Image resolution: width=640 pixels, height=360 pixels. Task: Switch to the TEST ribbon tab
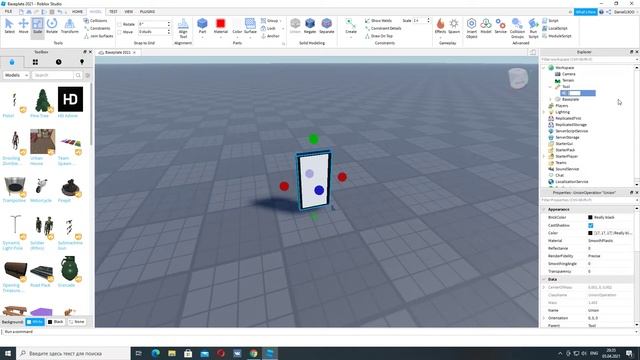[x=113, y=12]
